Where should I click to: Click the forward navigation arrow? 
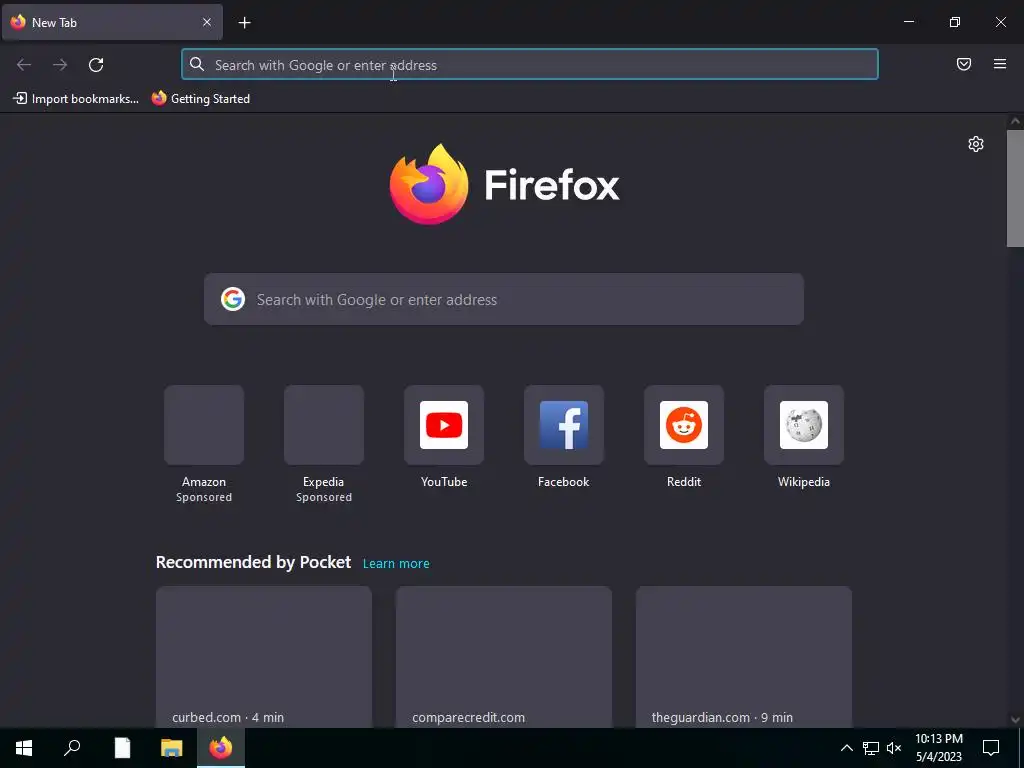(60, 65)
